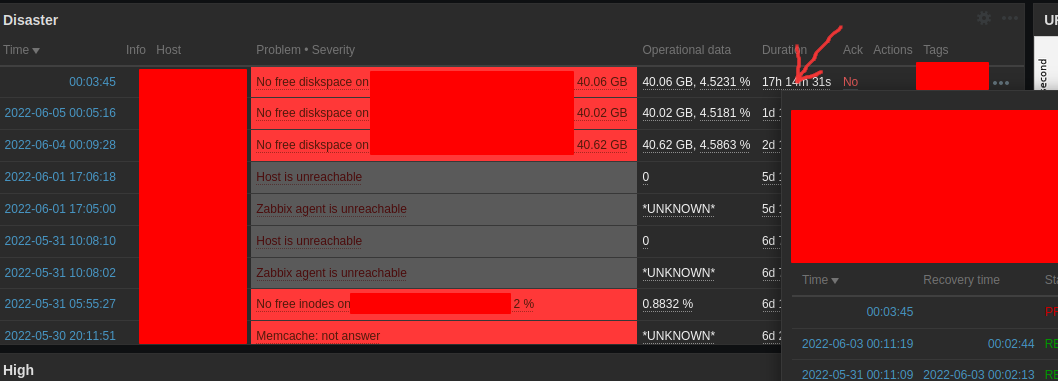Open the Disaster widget gear settings
The width and height of the screenshot is (1058, 381).
[984, 18]
